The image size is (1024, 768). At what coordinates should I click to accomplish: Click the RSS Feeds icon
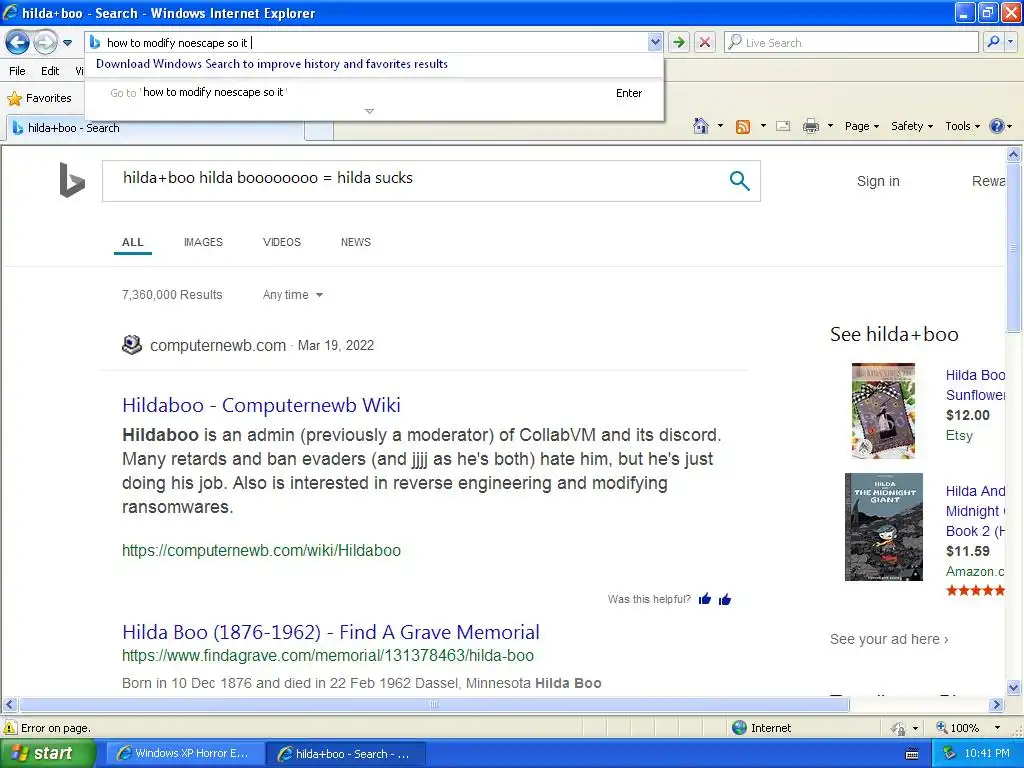coord(743,127)
